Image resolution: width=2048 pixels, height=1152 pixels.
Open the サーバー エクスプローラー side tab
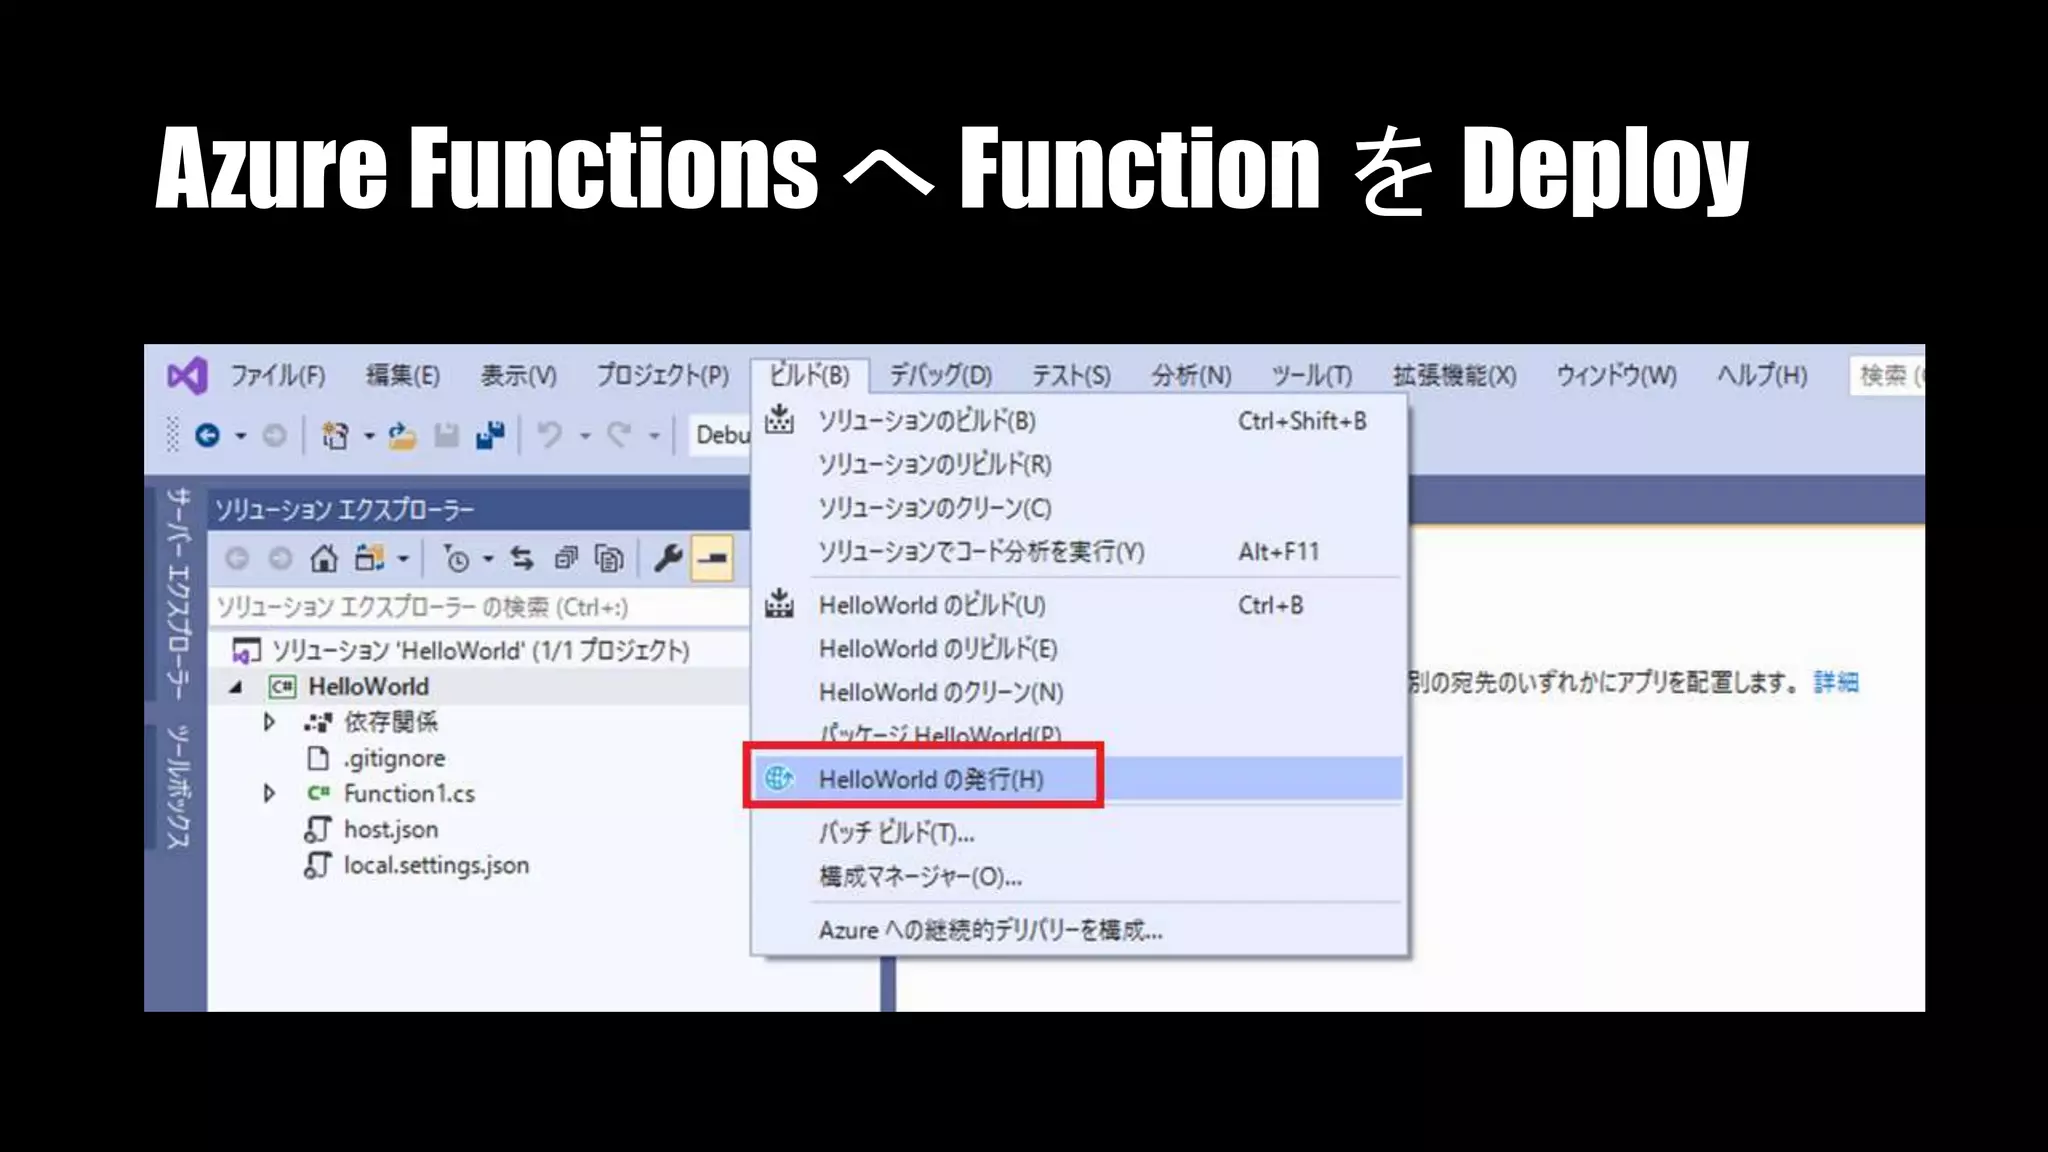177,593
